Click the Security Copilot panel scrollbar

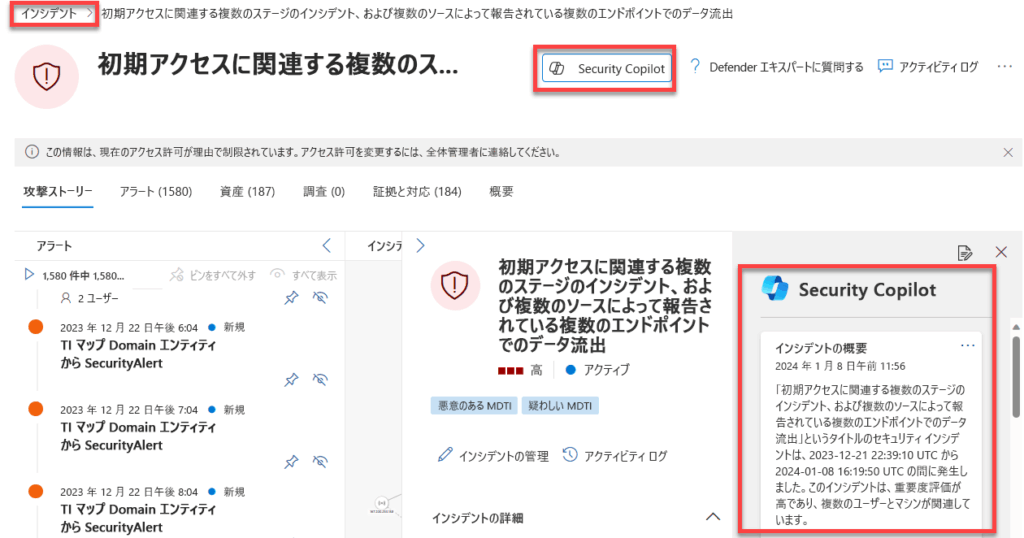(x=1016, y=377)
